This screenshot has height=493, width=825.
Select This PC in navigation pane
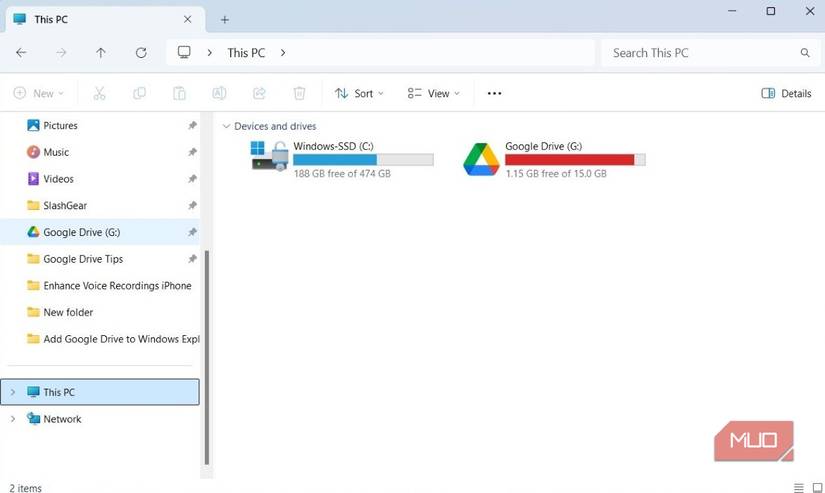click(100, 392)
